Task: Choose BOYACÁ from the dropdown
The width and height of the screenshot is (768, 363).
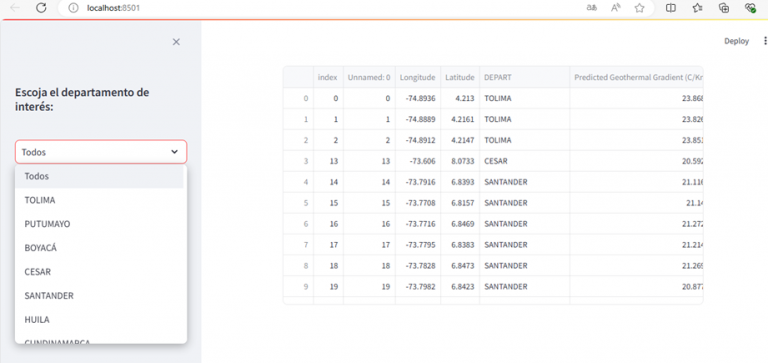Action: click(x=99, y=248)
